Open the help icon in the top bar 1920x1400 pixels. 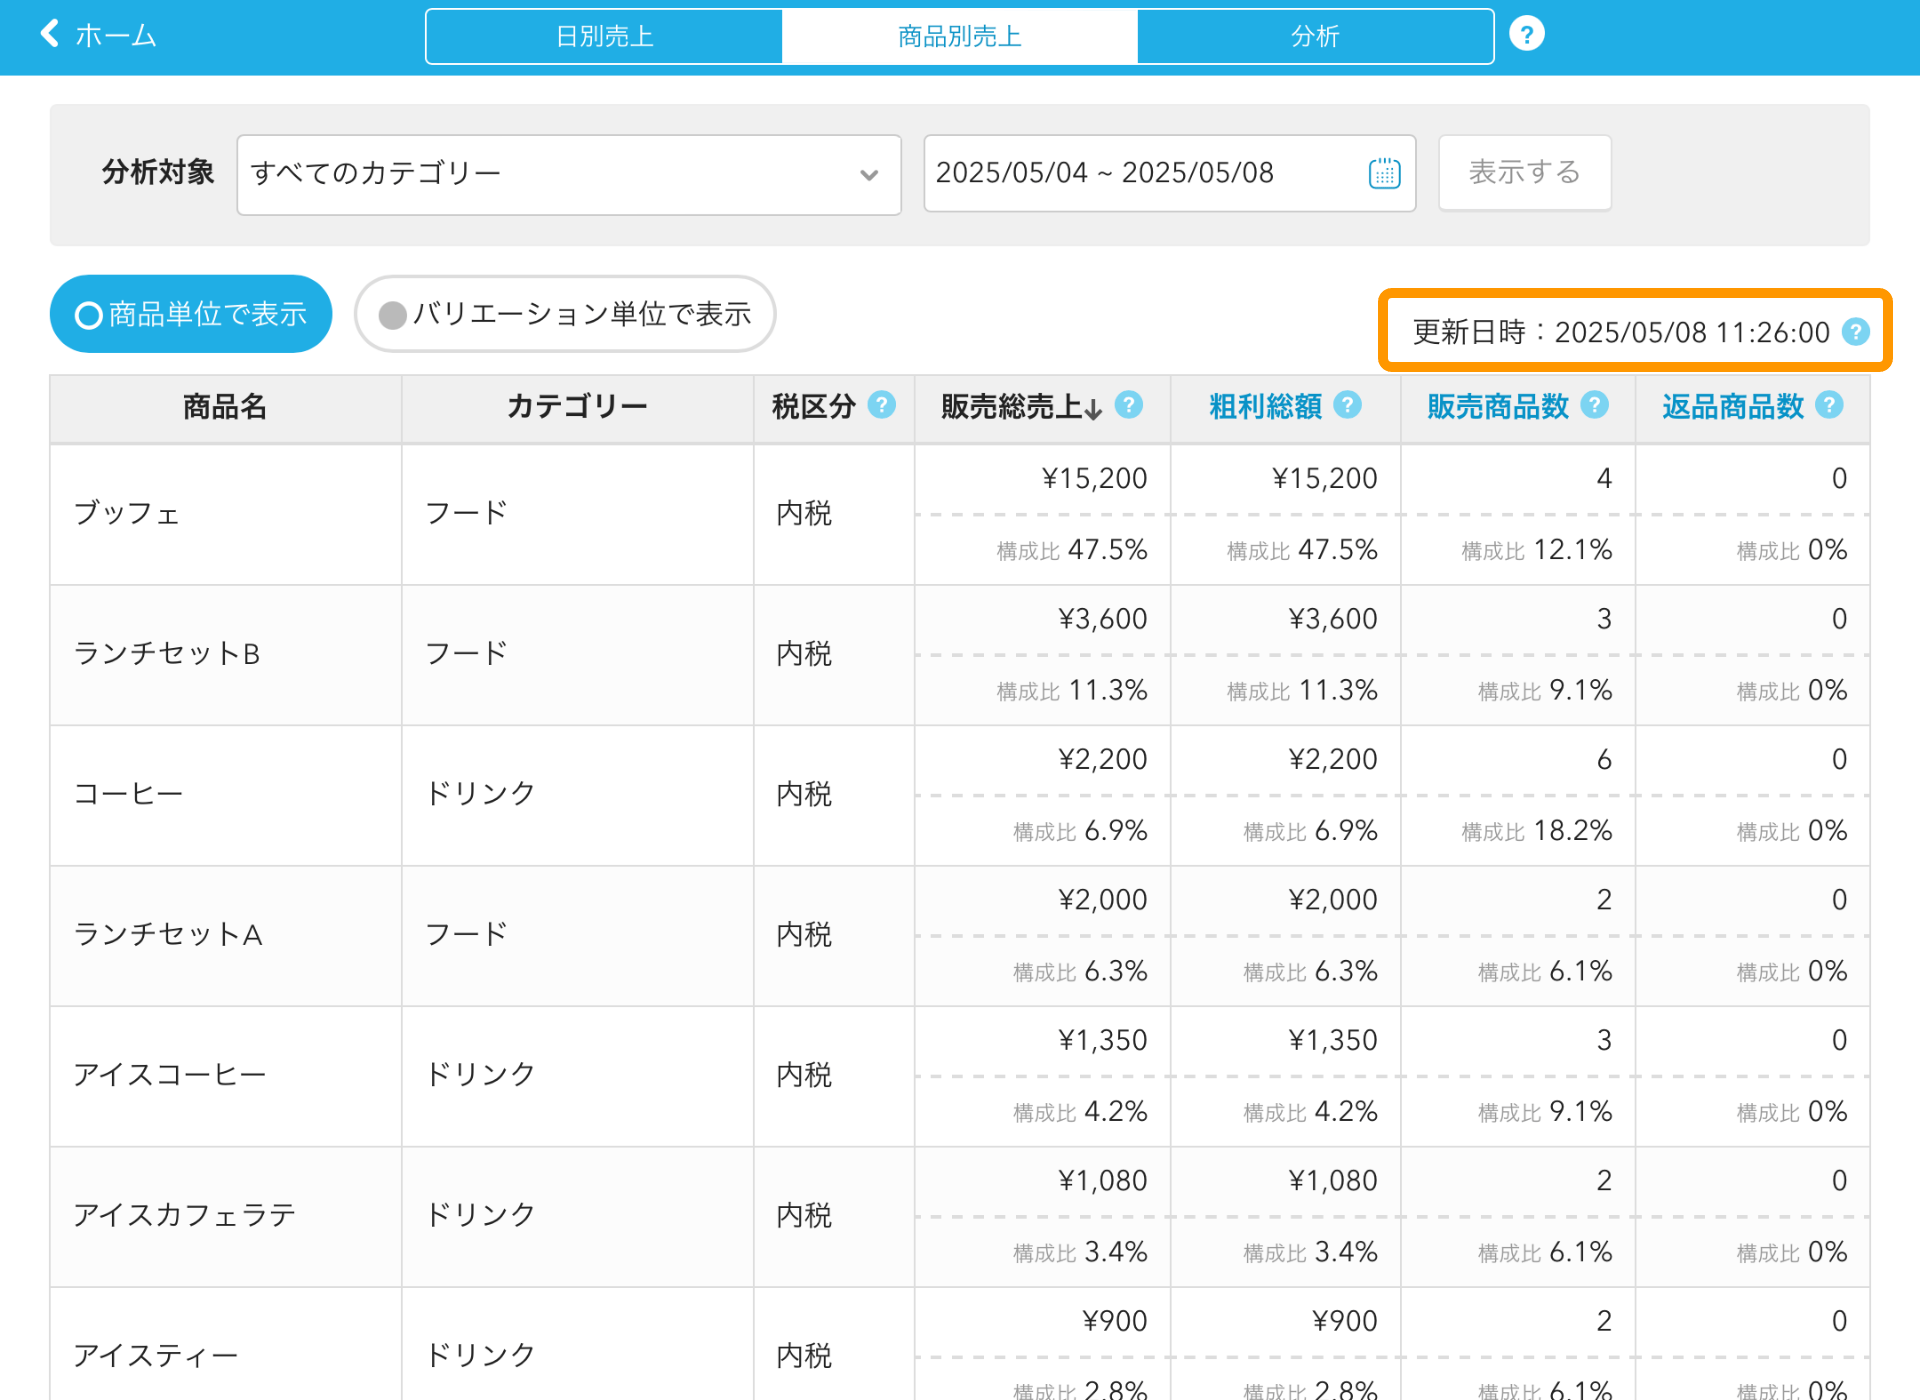[1526, 35]
